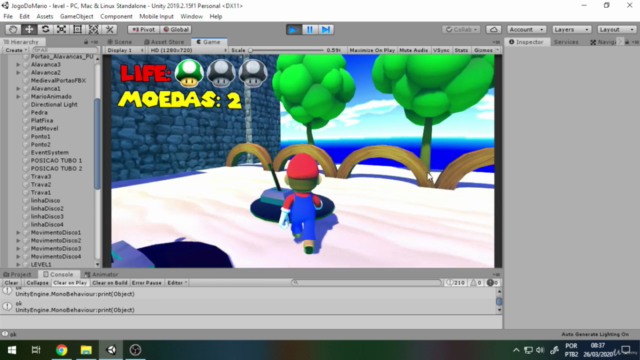640x360 pixels.
Task: Open the Gizmos dropdown
Action: pos(486,50)
